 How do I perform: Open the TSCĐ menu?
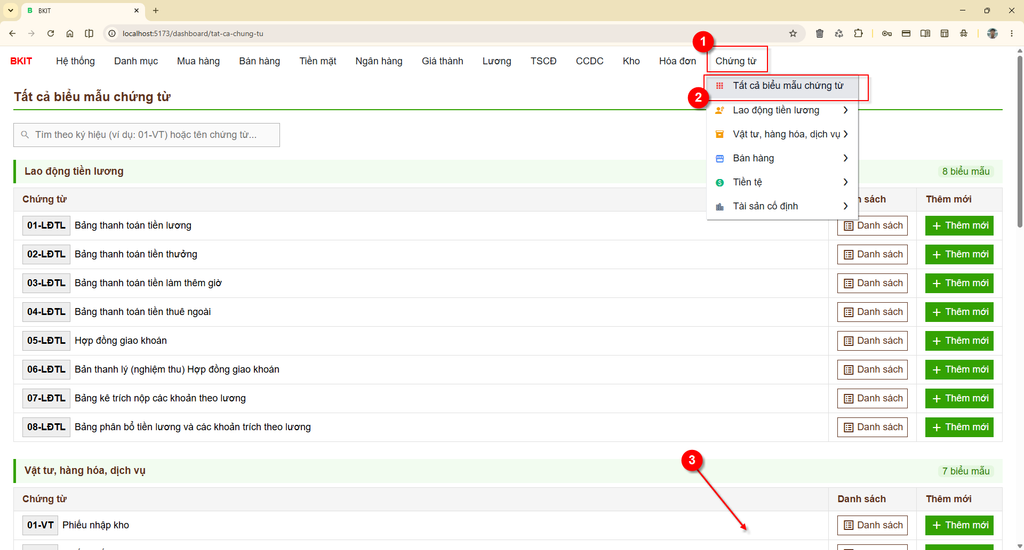pyautogui.click(x=543, y=61)
